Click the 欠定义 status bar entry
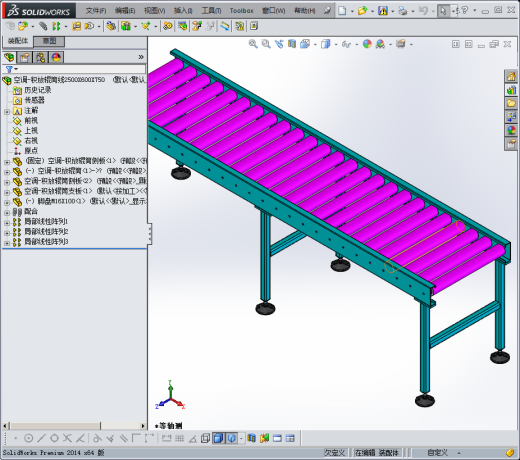 (x=334, y=453)
